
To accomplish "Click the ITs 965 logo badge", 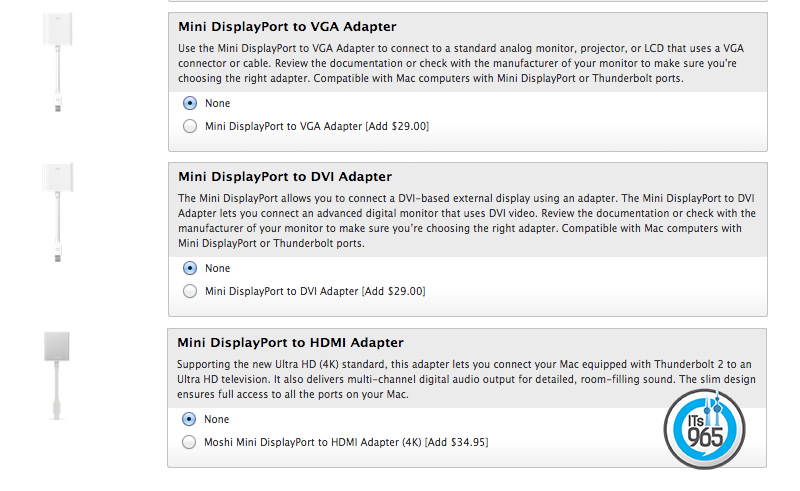I will point(705,430).
